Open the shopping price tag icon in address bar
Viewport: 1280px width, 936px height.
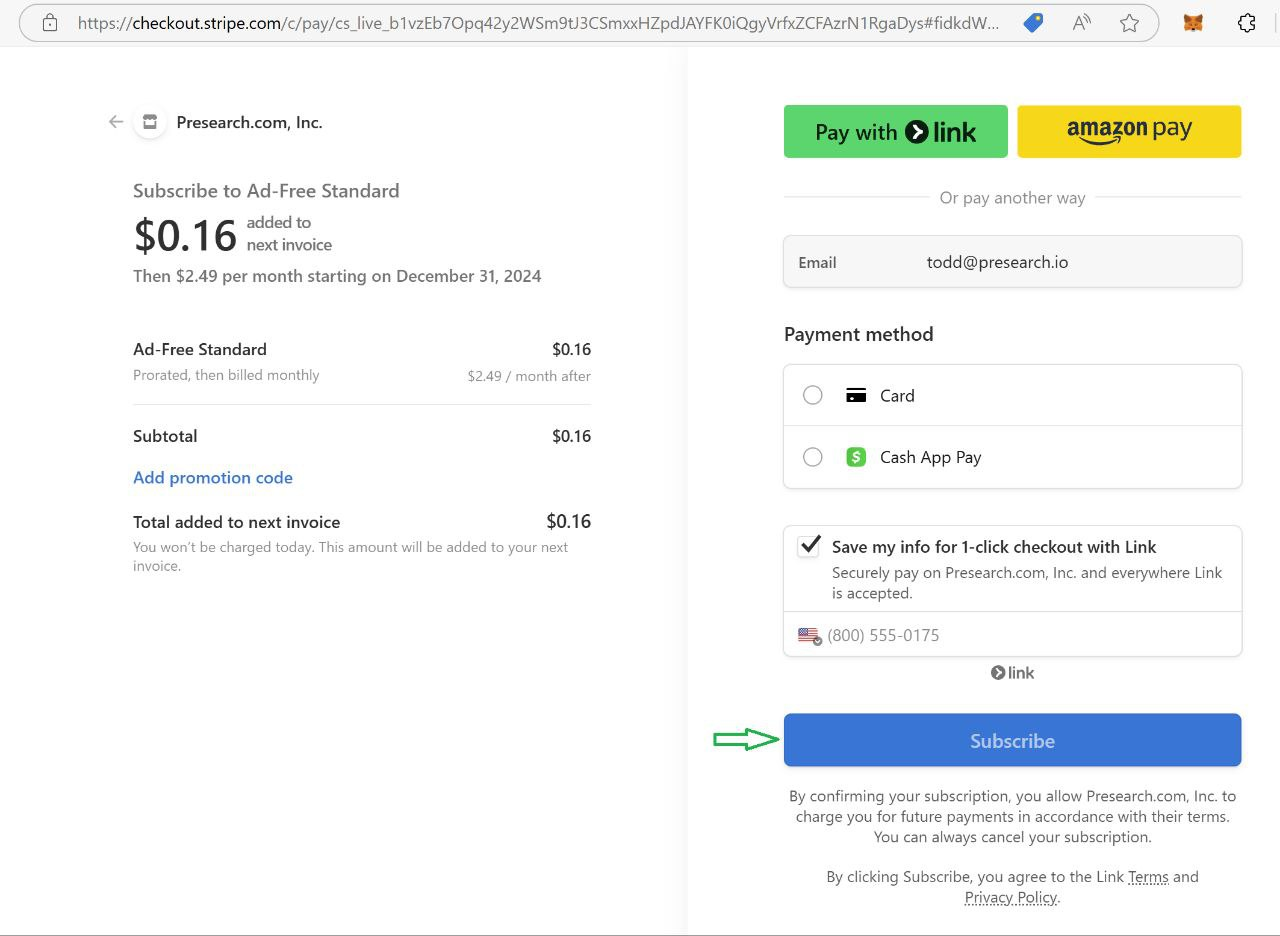1033,23
